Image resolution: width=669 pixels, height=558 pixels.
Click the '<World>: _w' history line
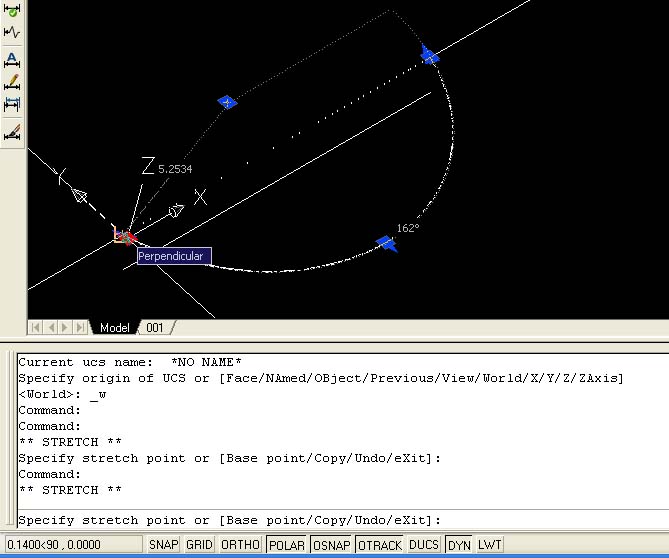click(62, 394)
